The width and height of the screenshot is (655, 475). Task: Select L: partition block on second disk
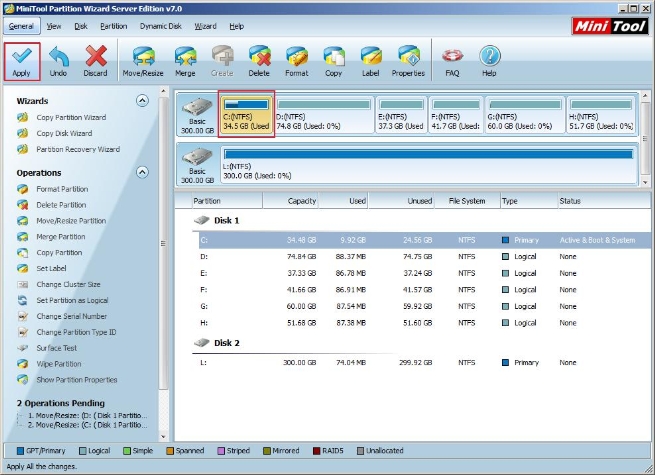click(x=429, y=164)
